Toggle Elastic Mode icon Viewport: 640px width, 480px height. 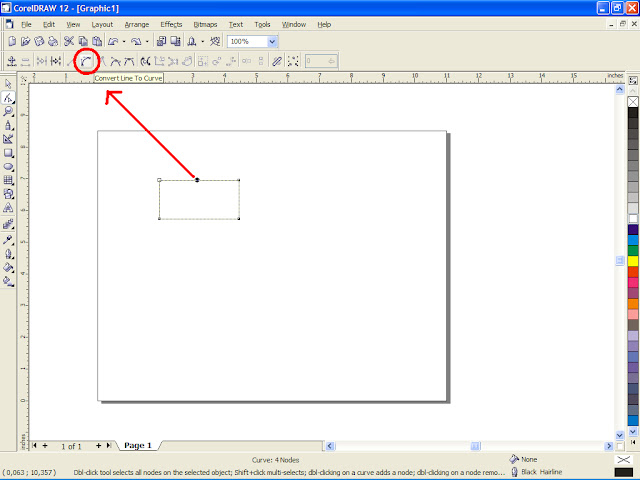(x=277, y=61)
